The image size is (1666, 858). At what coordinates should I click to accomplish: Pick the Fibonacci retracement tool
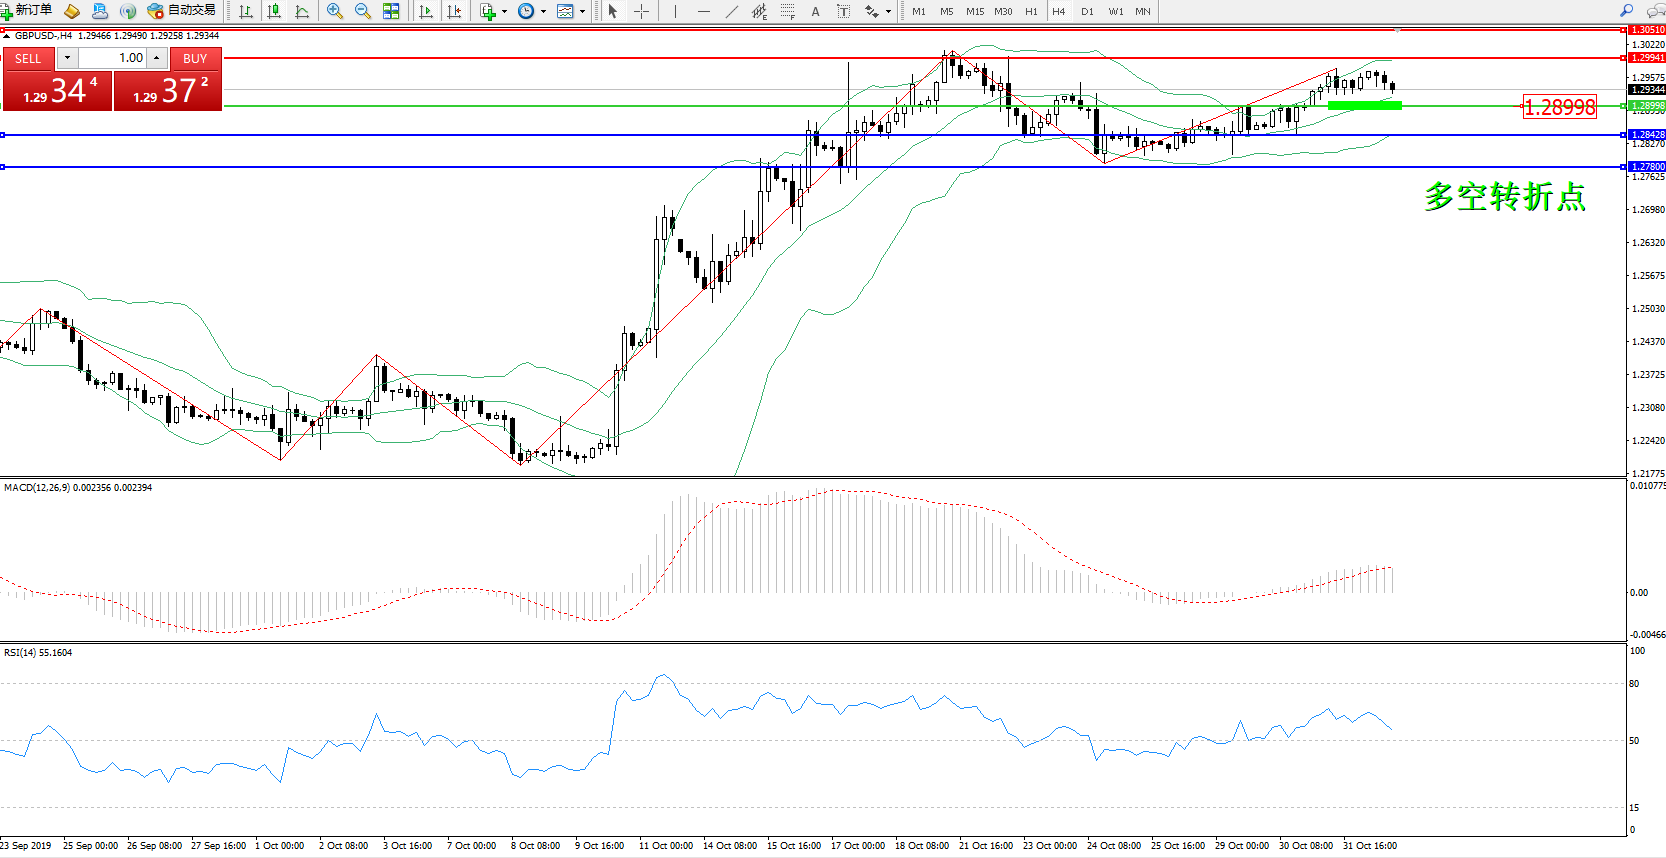point(788,11)
